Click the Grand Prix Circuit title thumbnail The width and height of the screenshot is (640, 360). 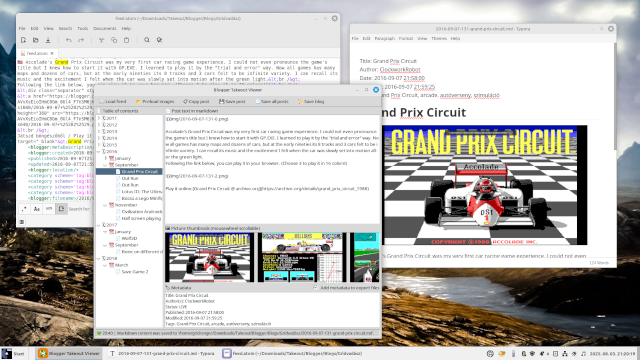click(209, 258)
